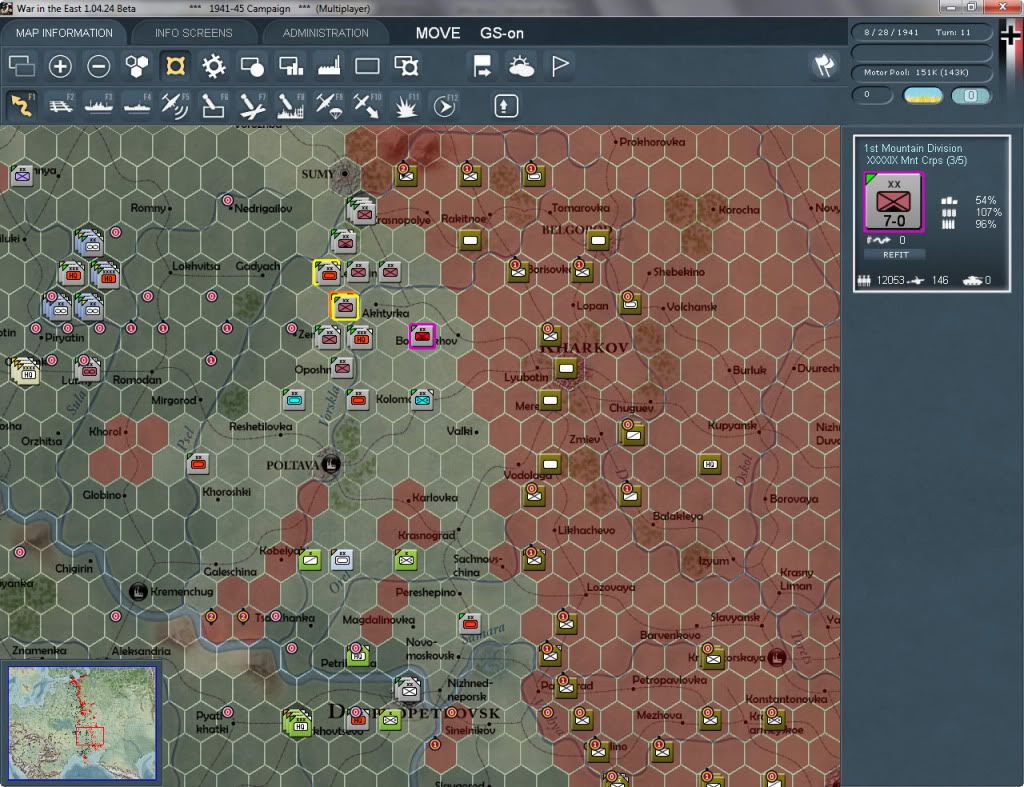The height and width of the screenshot is (787, 1024).
Task: Select the unit counter at Akhtyrka
Action: (344, 306)
